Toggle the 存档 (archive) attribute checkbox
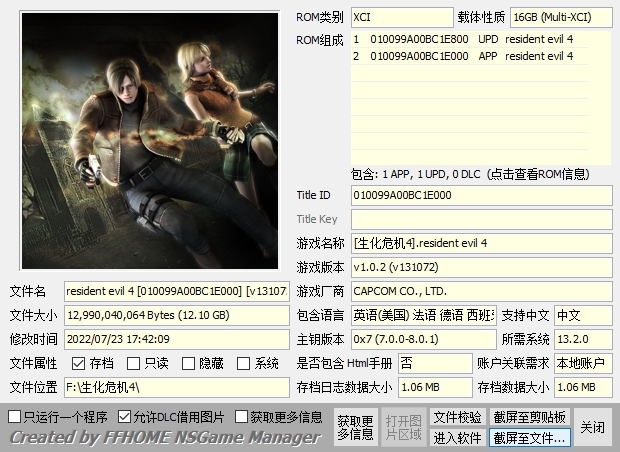Viewport: 620px width, 452px height. pos(79,364)
